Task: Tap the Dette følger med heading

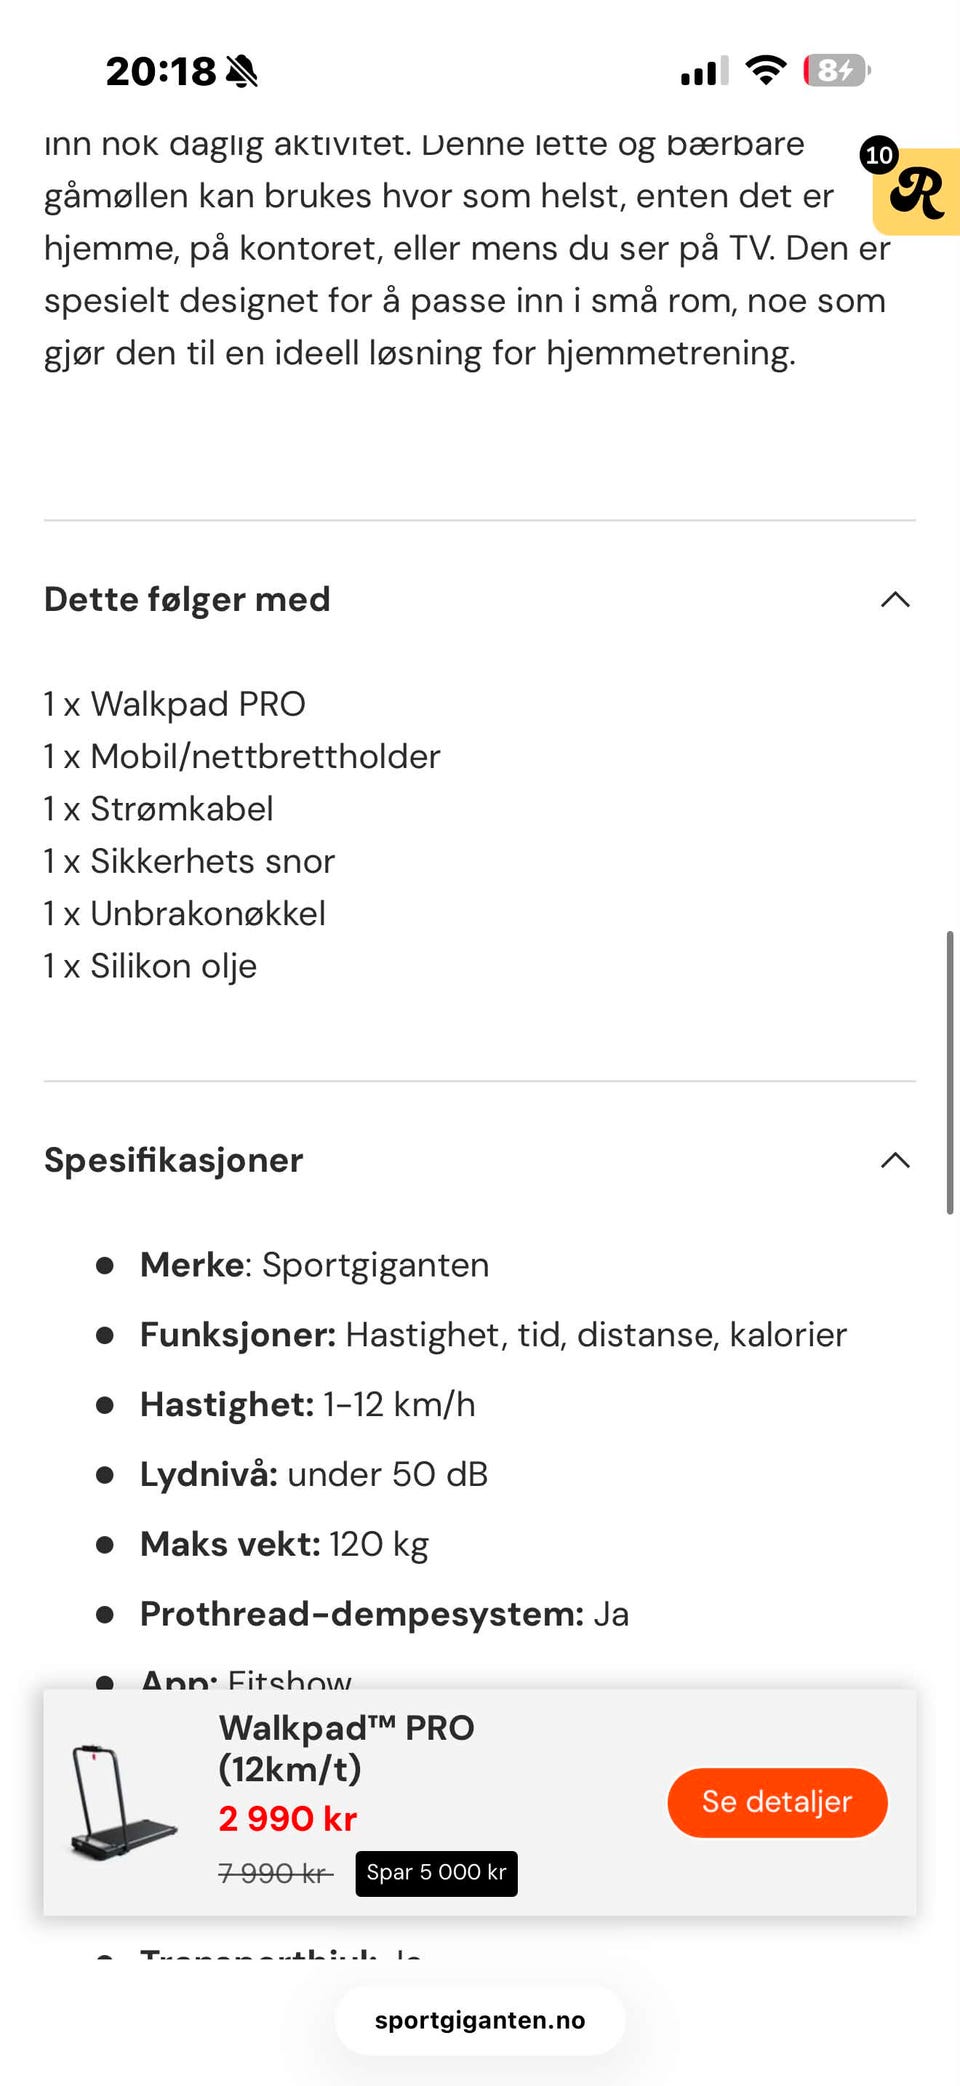Action: click(187, 599)
